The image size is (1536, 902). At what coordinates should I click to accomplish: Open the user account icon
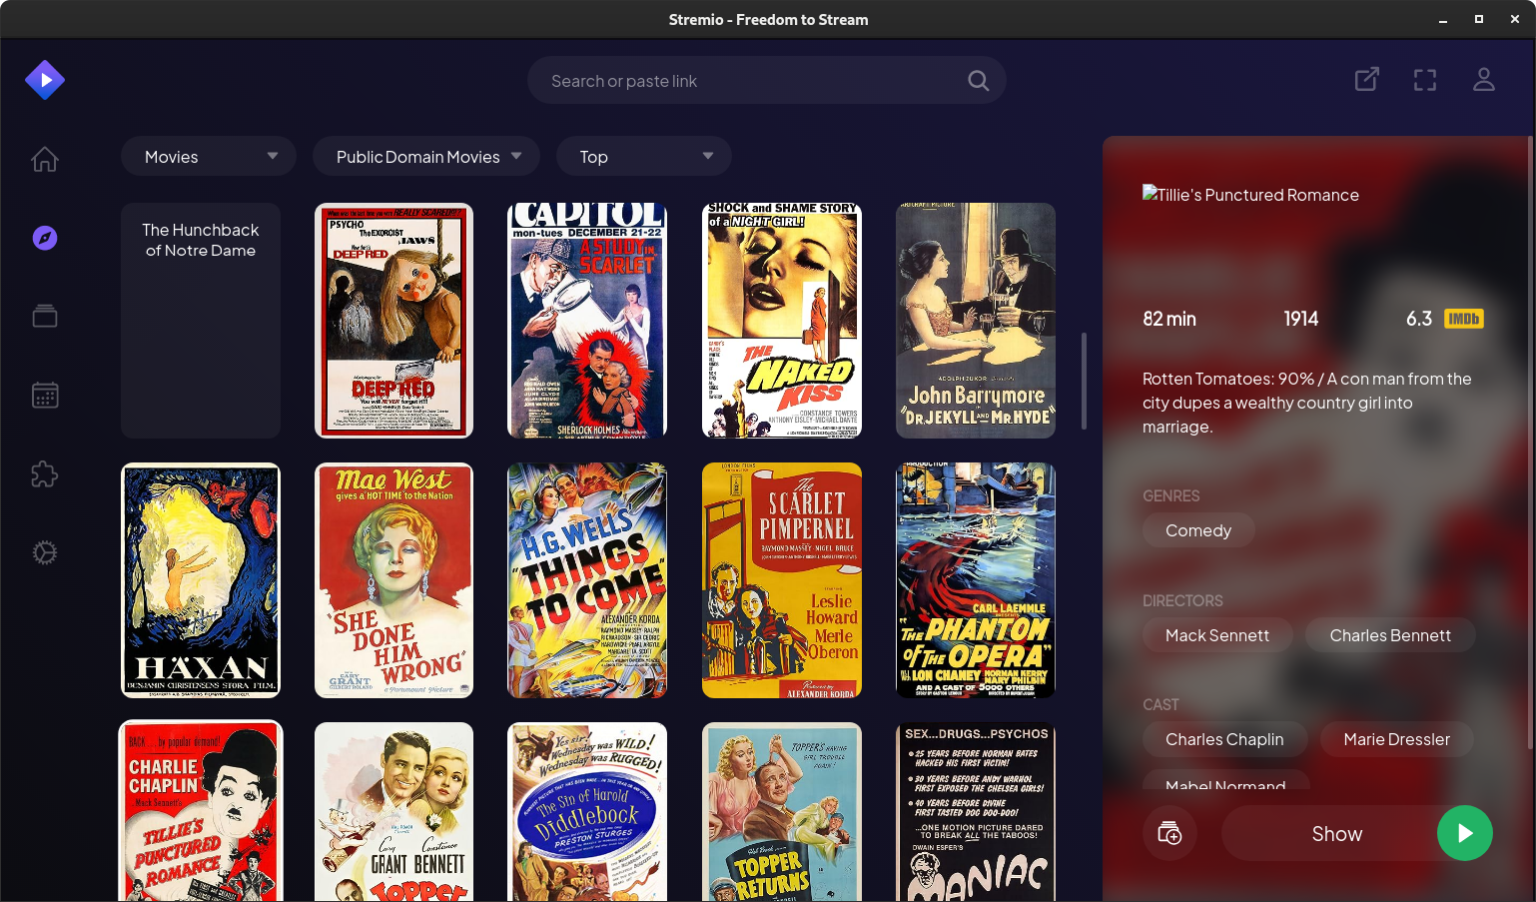pyautogui.click(x=1483, y=79)
